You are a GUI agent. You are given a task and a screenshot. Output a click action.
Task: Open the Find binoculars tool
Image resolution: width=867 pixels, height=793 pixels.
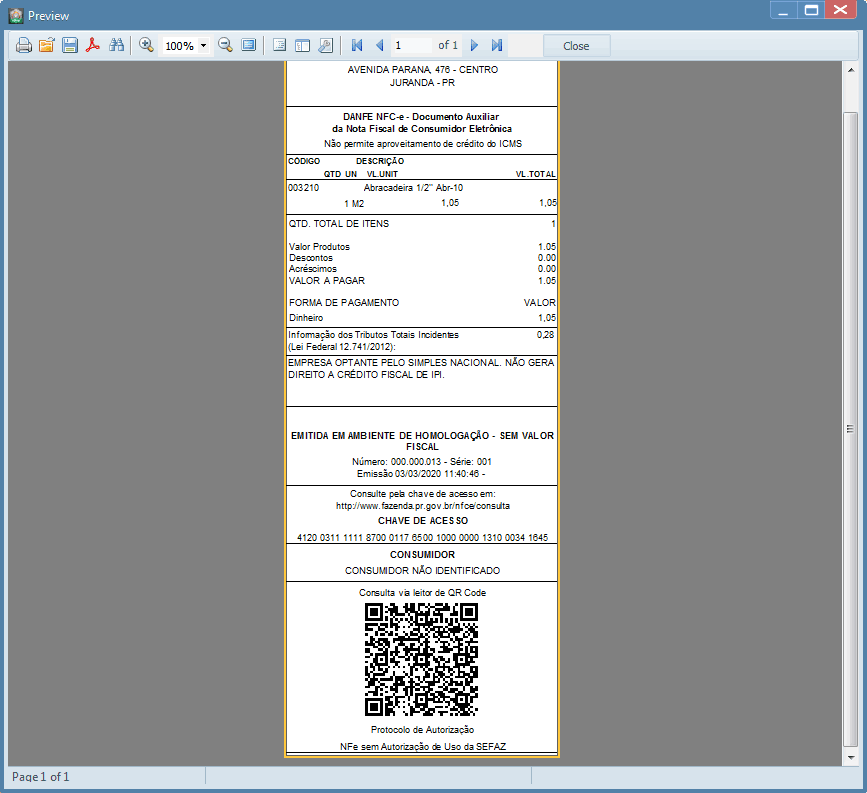tap(116, 45)
